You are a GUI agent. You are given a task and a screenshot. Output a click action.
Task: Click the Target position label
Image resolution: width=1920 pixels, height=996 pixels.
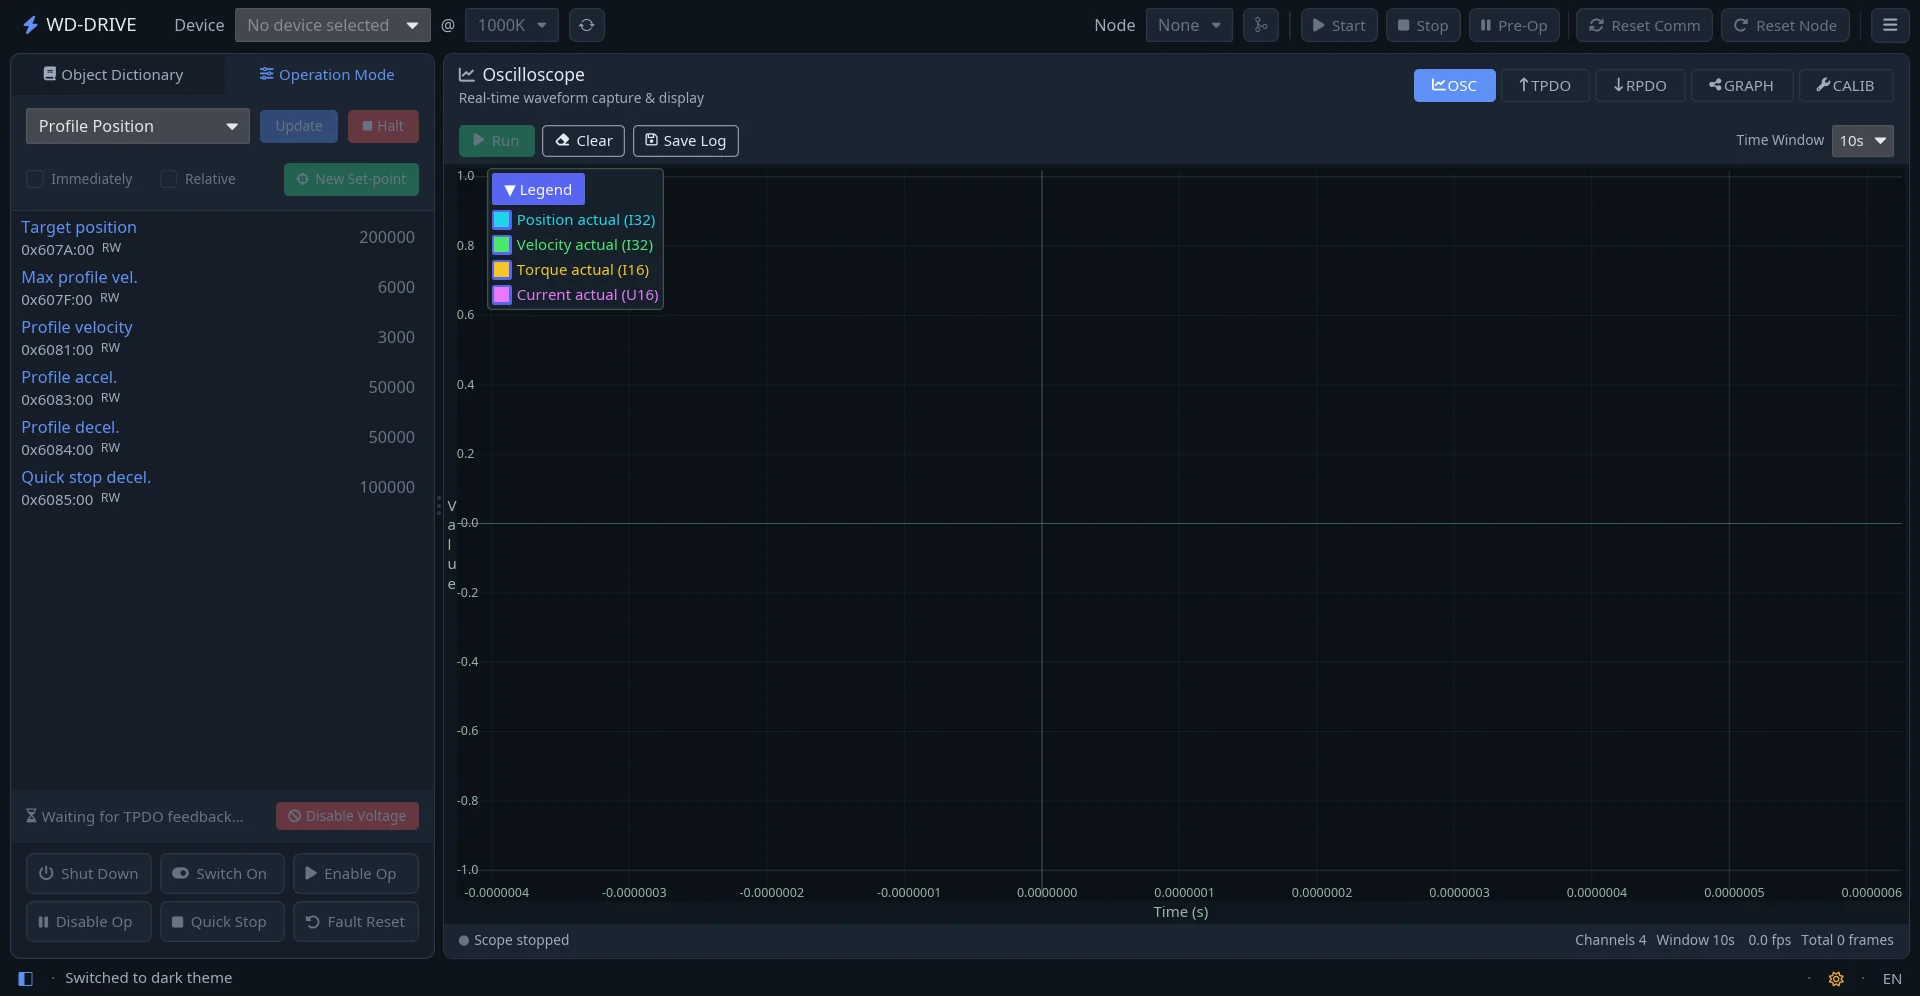pos(79,227)
